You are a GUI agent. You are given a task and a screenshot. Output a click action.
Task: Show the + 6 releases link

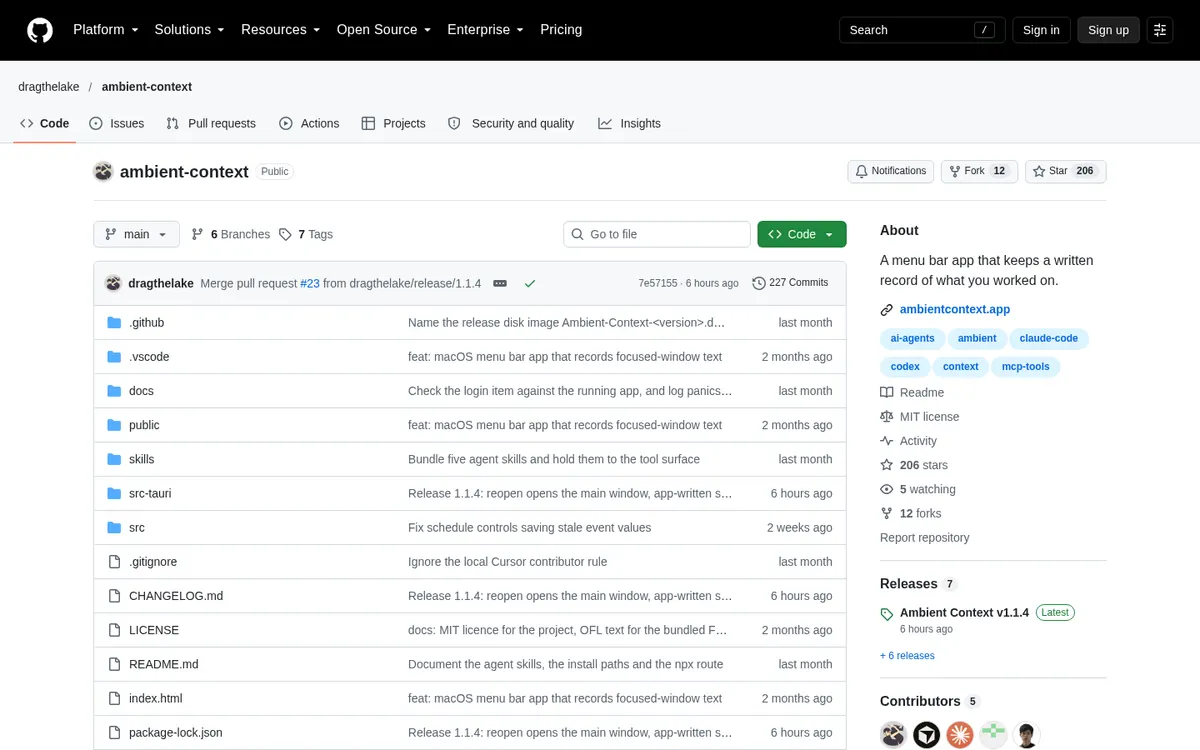point(907,656)
